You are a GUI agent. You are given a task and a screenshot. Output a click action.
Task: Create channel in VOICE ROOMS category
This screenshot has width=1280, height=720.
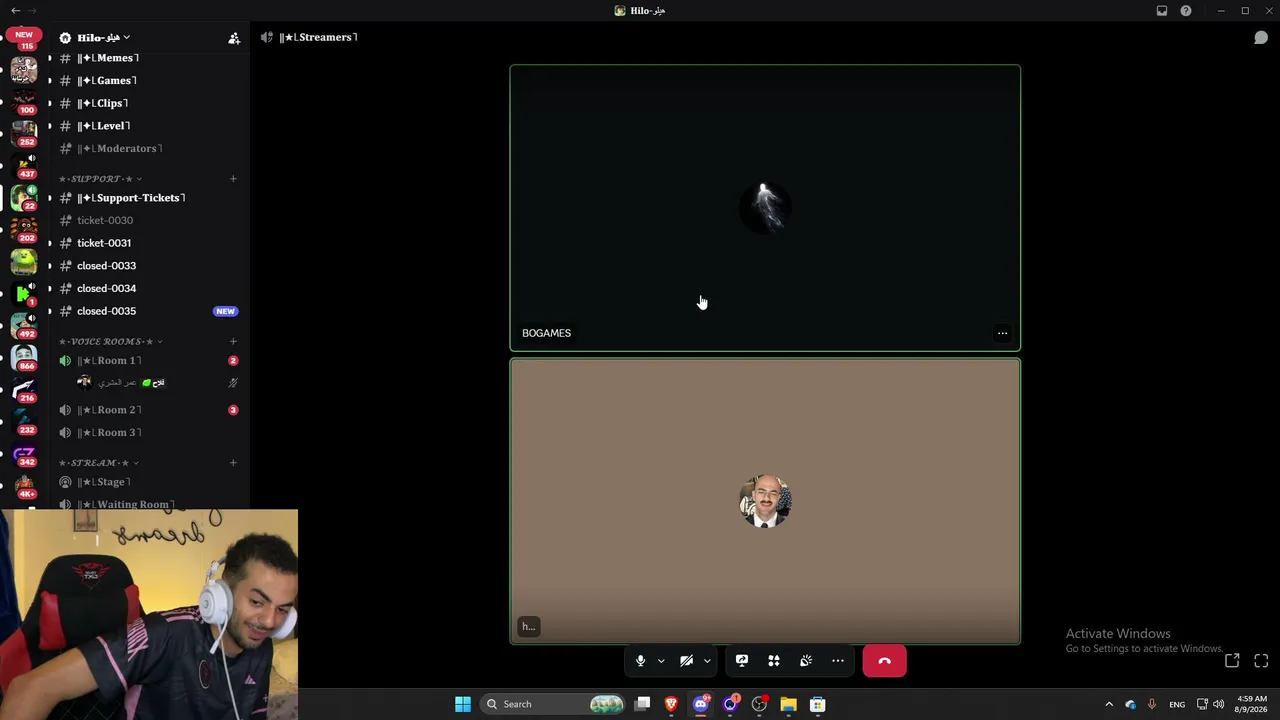[233, 342]
